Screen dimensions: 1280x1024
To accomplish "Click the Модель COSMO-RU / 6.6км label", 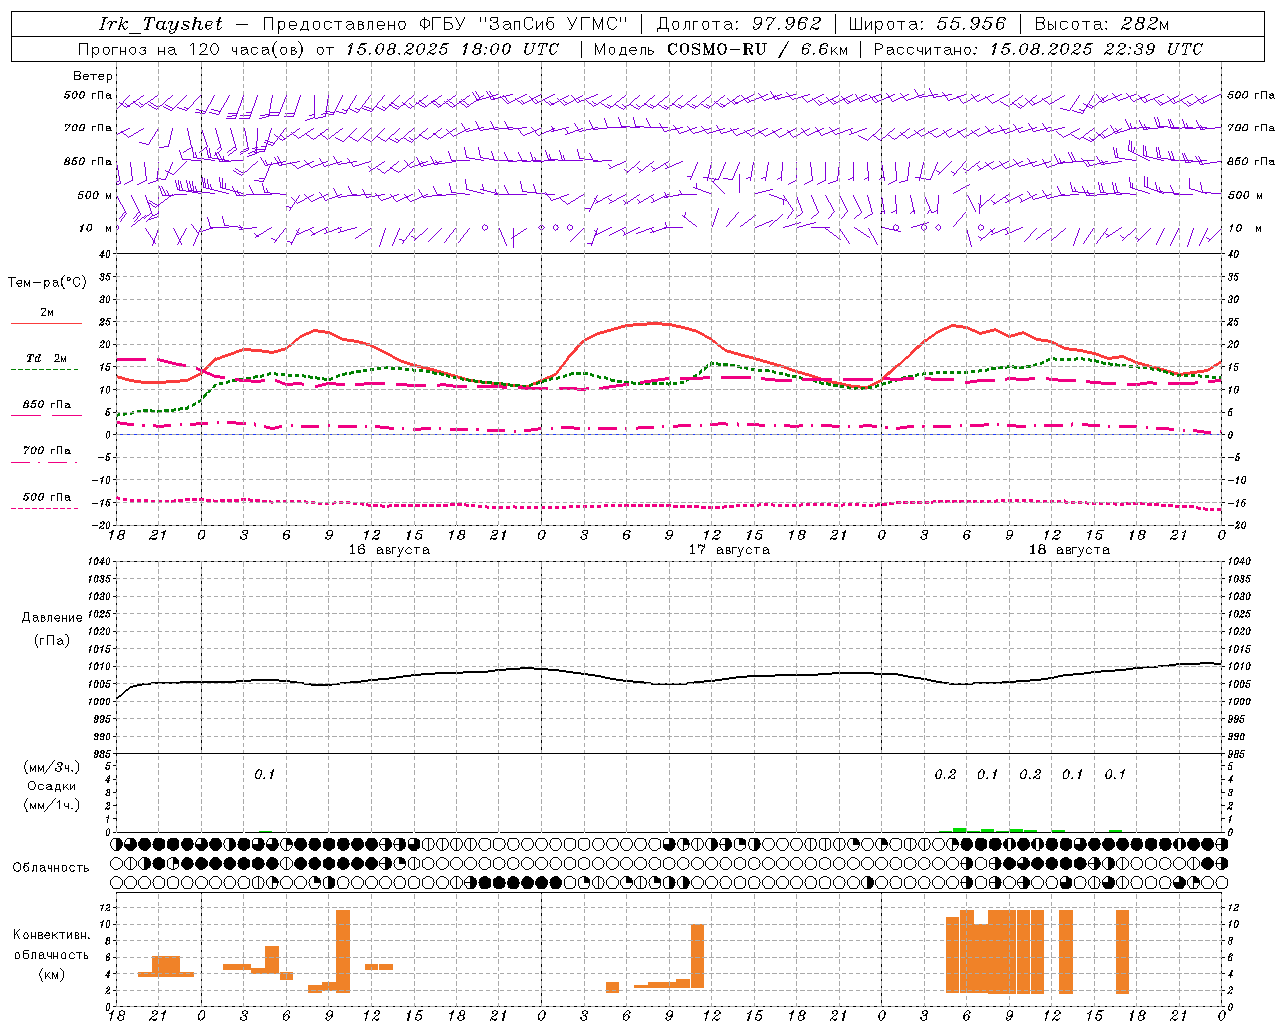I will 721,48.
